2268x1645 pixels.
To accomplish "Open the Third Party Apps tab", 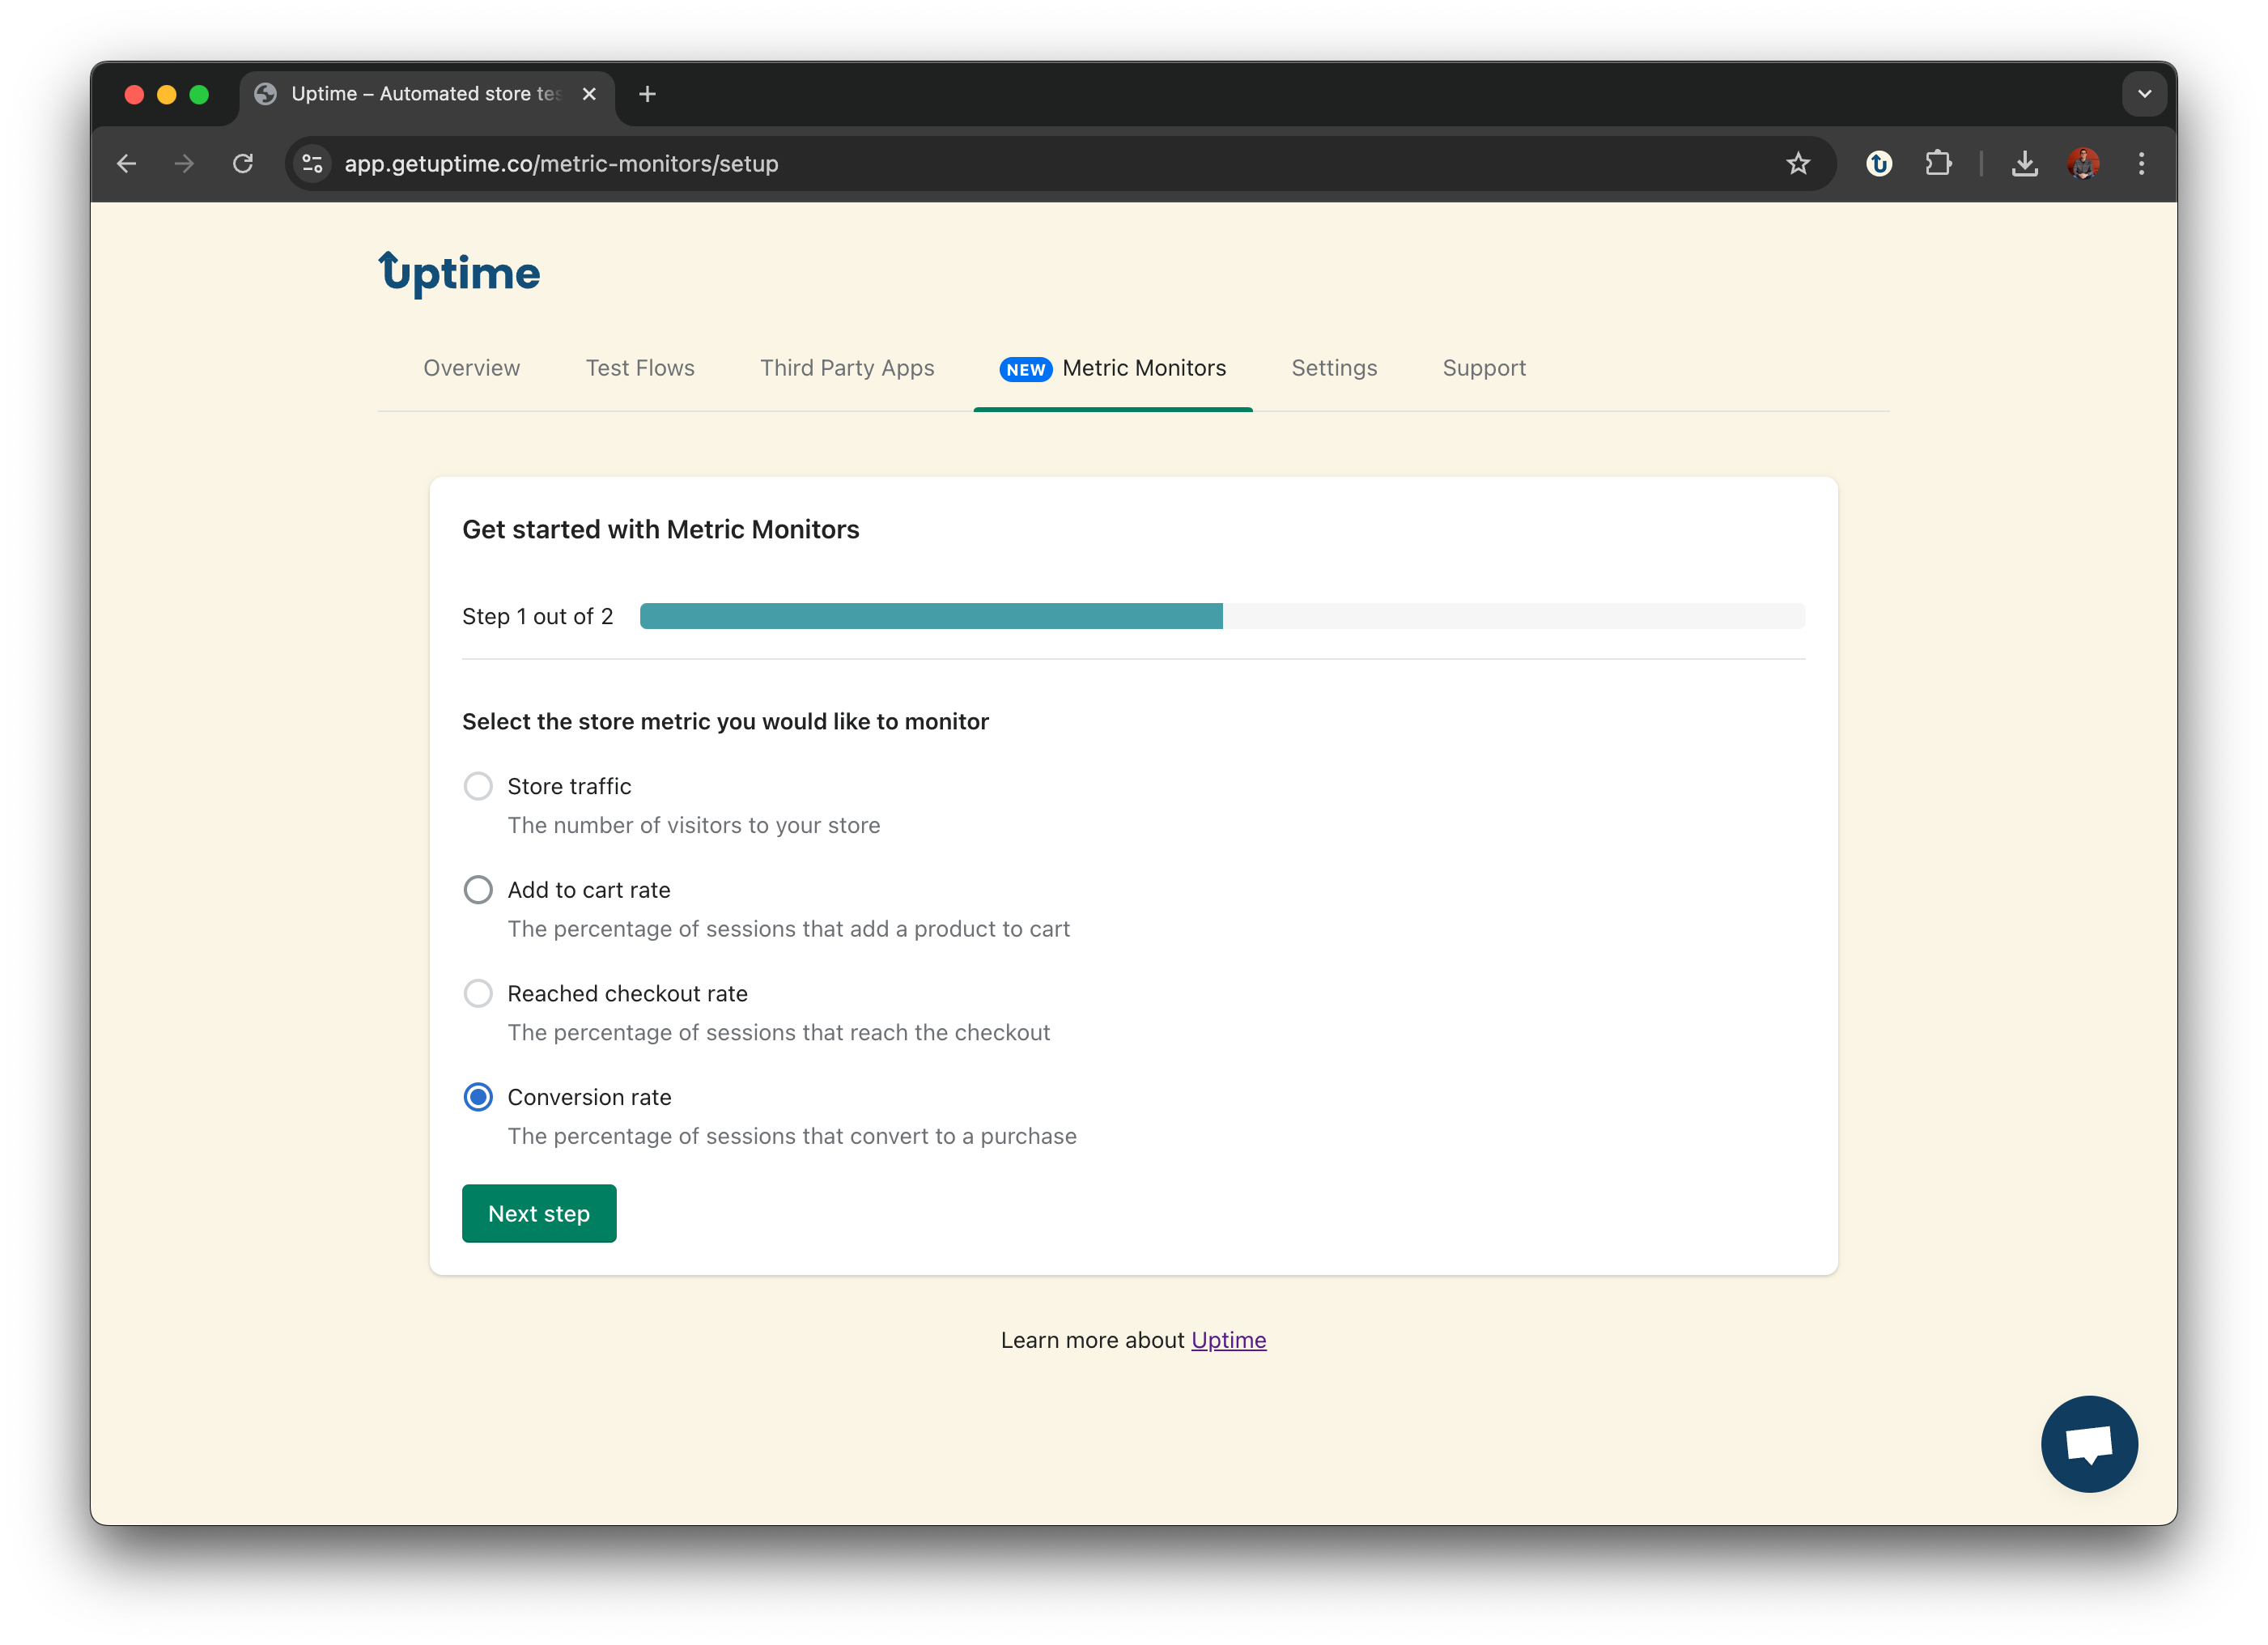I will click(847, 368).
